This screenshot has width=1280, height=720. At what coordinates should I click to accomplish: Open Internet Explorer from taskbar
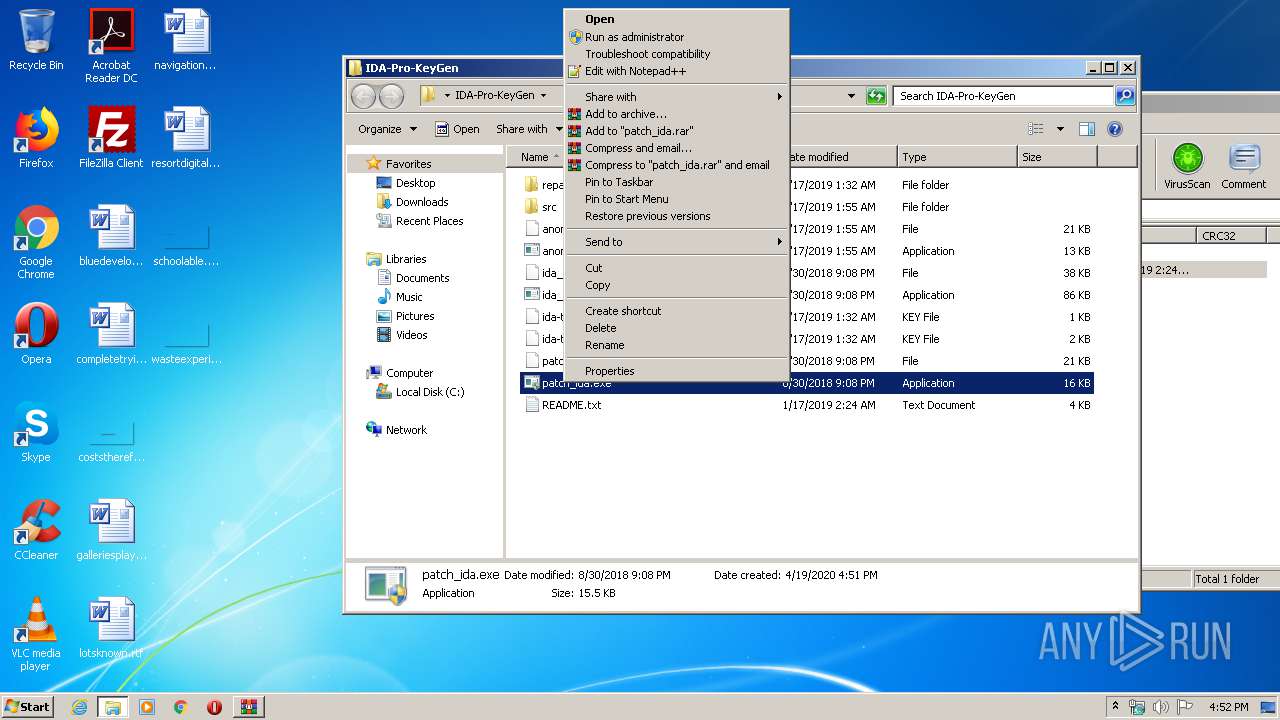pos(79,707)
